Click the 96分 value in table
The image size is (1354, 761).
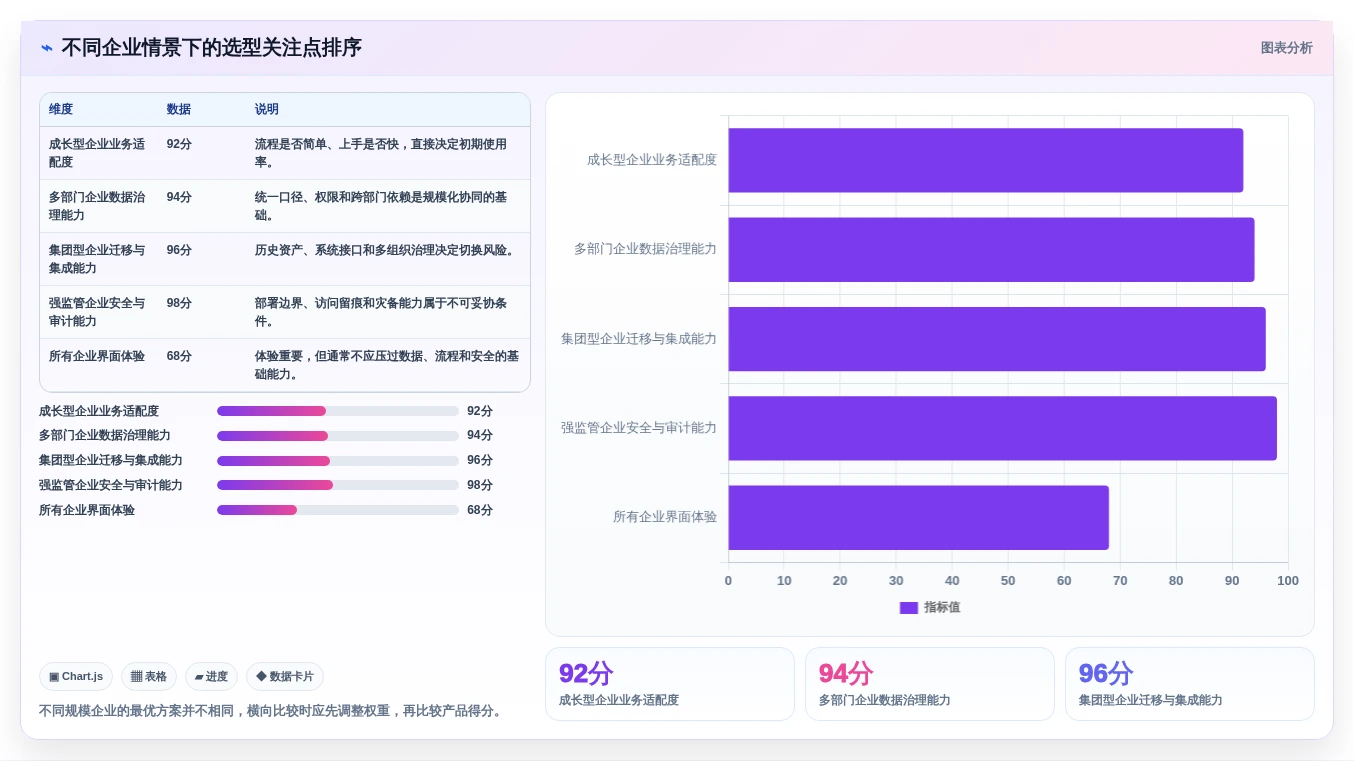click(179, 250)
